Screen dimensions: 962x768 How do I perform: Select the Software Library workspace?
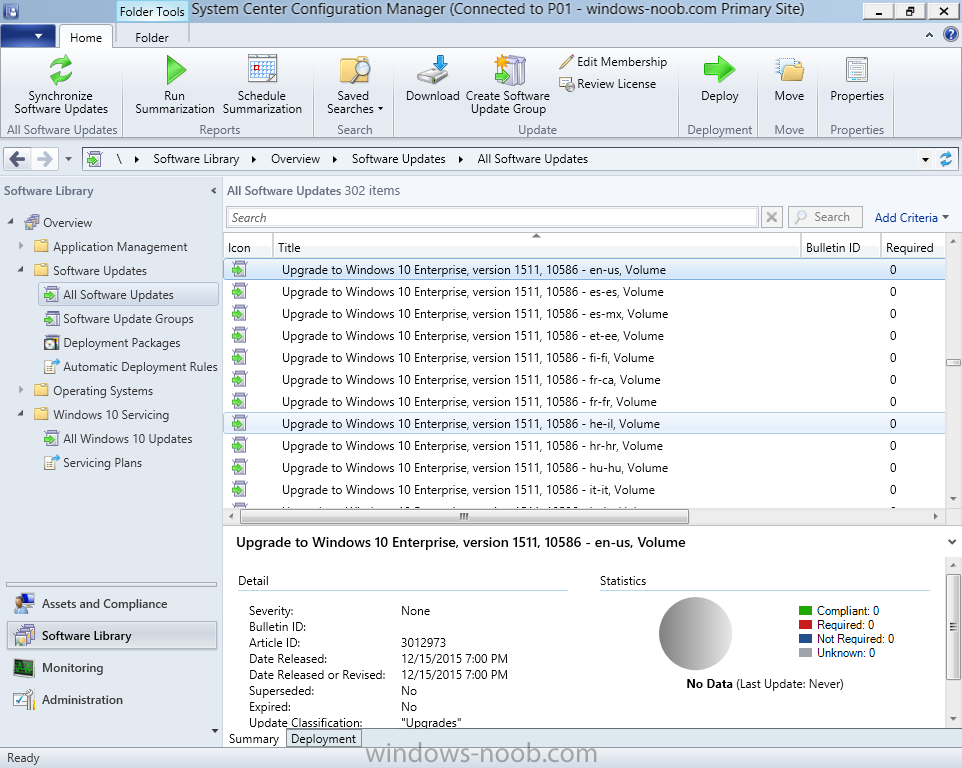pyautogui.click(x=111, y=636)
